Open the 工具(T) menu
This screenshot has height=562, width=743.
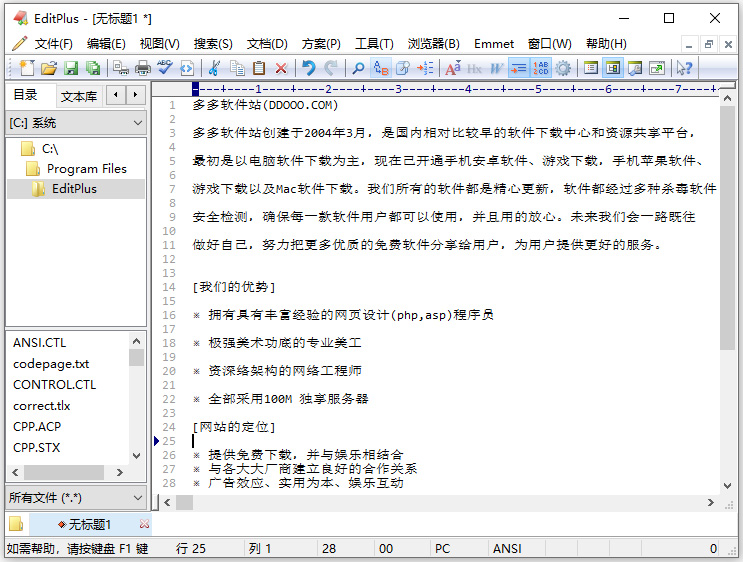coord(374,44)
